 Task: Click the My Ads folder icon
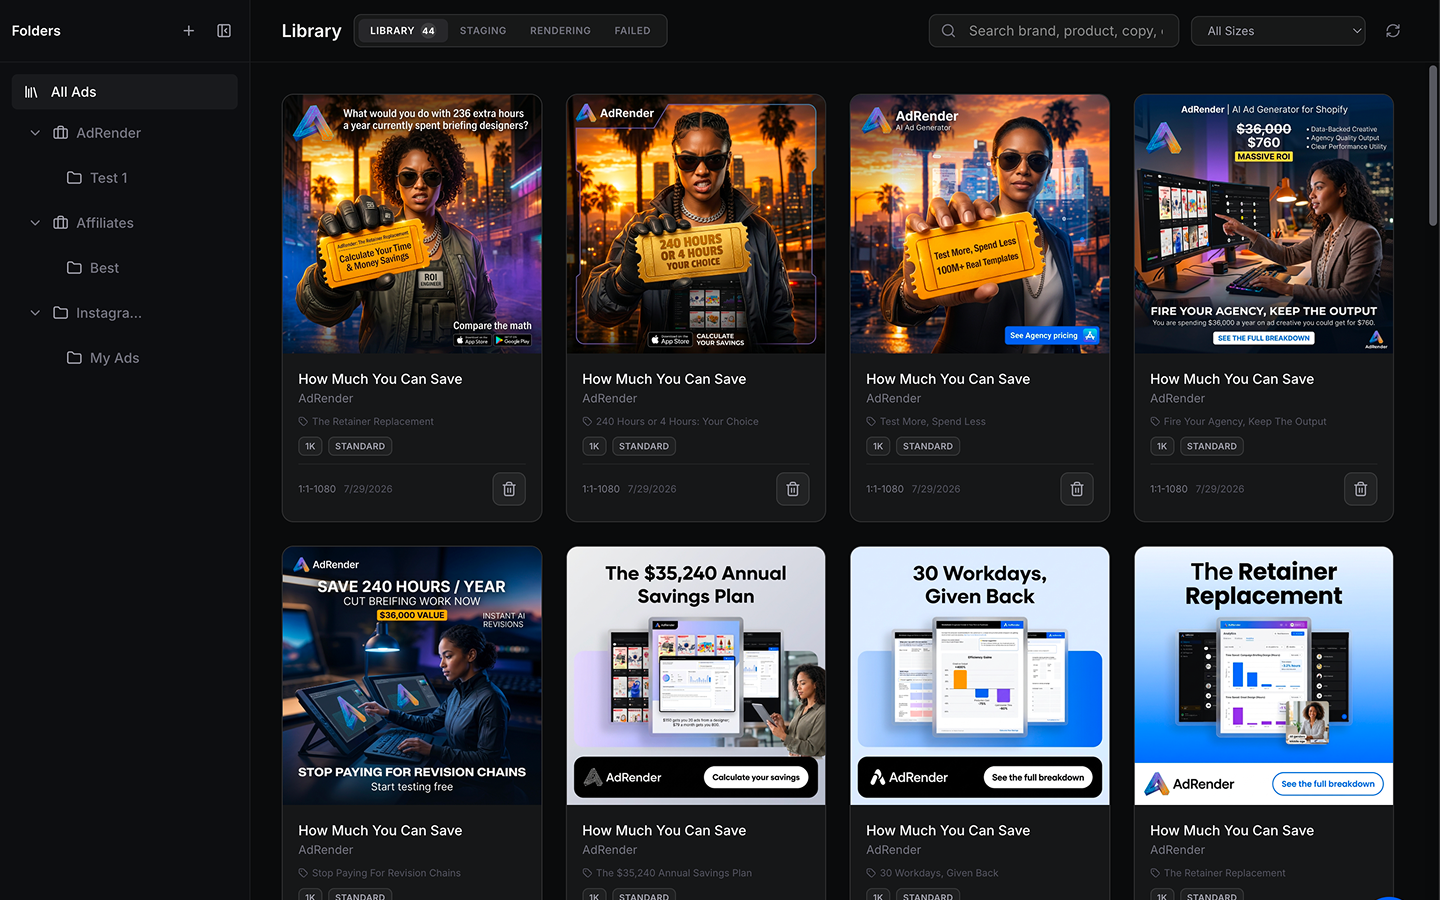point(74,358)
